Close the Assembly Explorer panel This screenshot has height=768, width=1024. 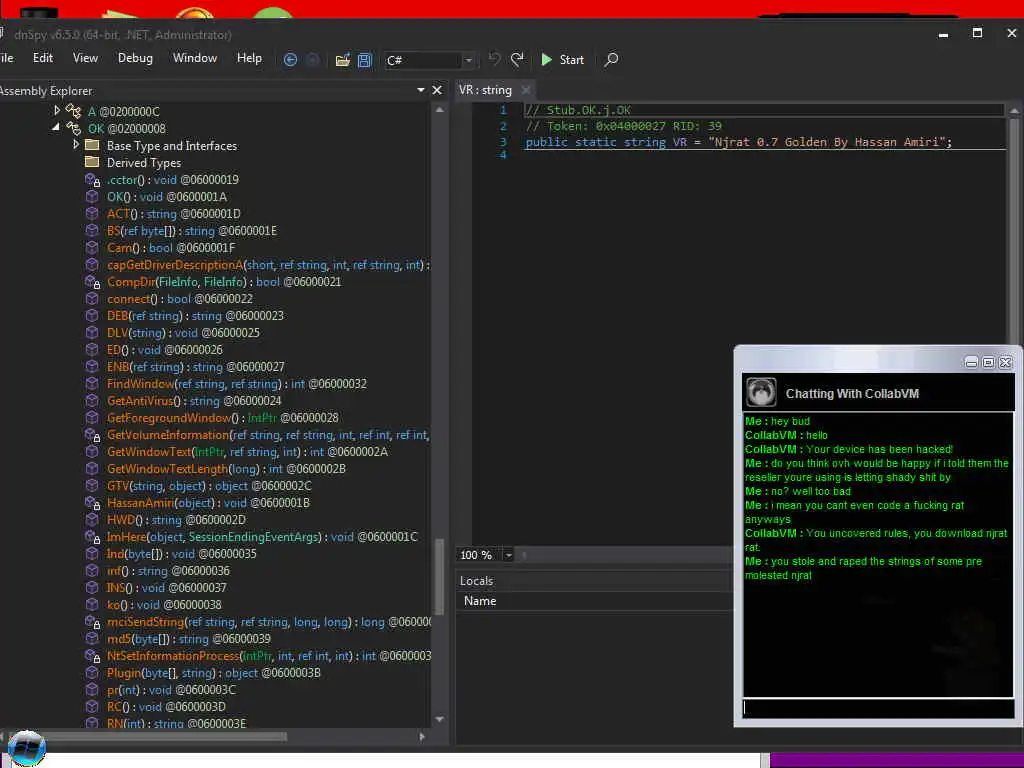click(x=437, y=90)
